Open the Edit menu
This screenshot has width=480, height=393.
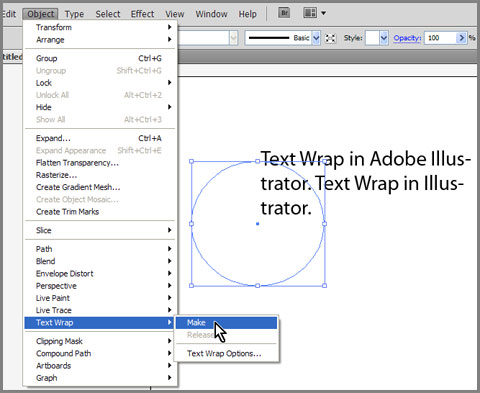(x=9, y=14)
